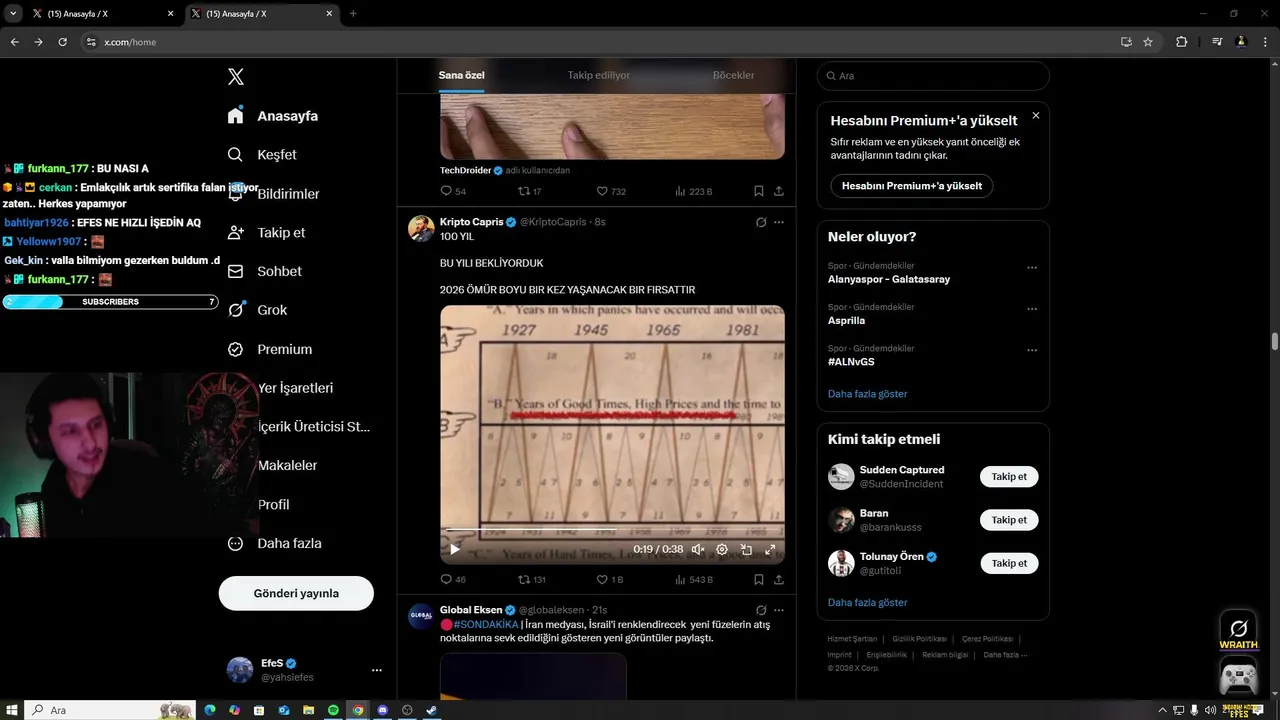Reply to Kripto Capris post (46)

[x=453, y=579]
